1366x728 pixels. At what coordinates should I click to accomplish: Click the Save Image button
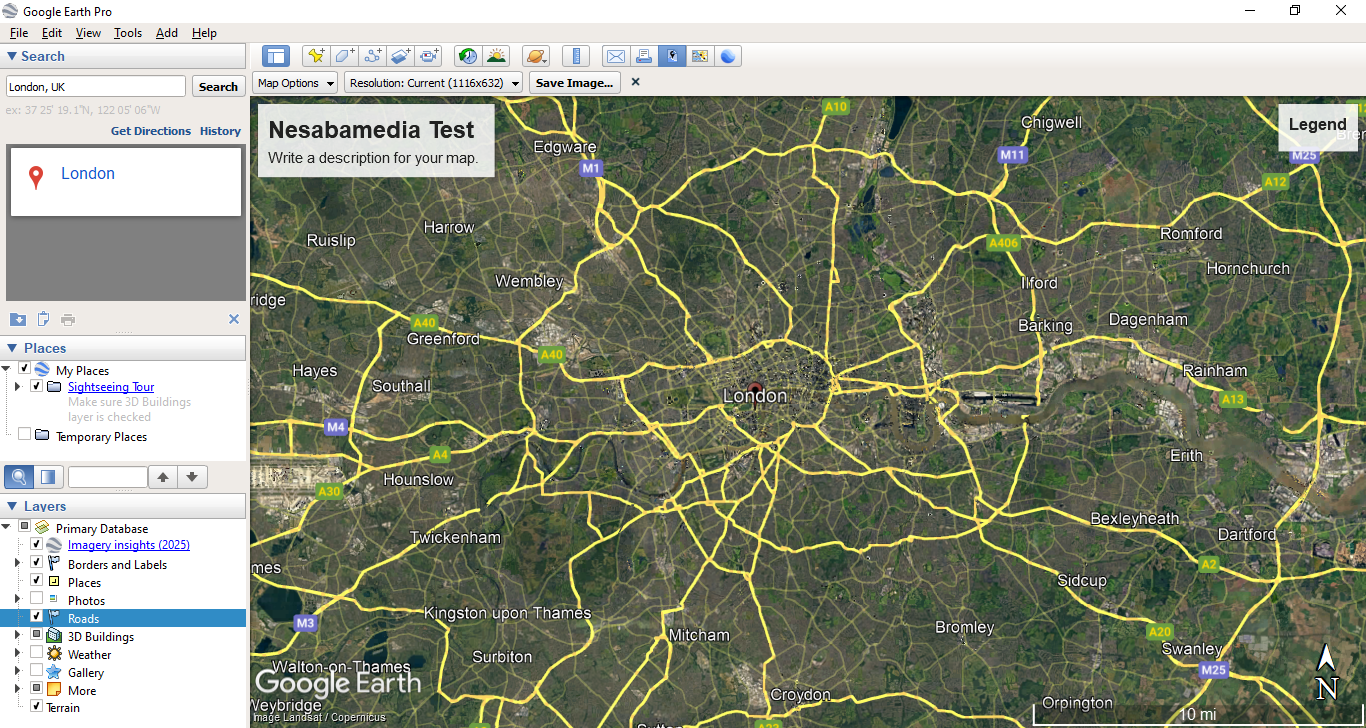pos(574,83)
